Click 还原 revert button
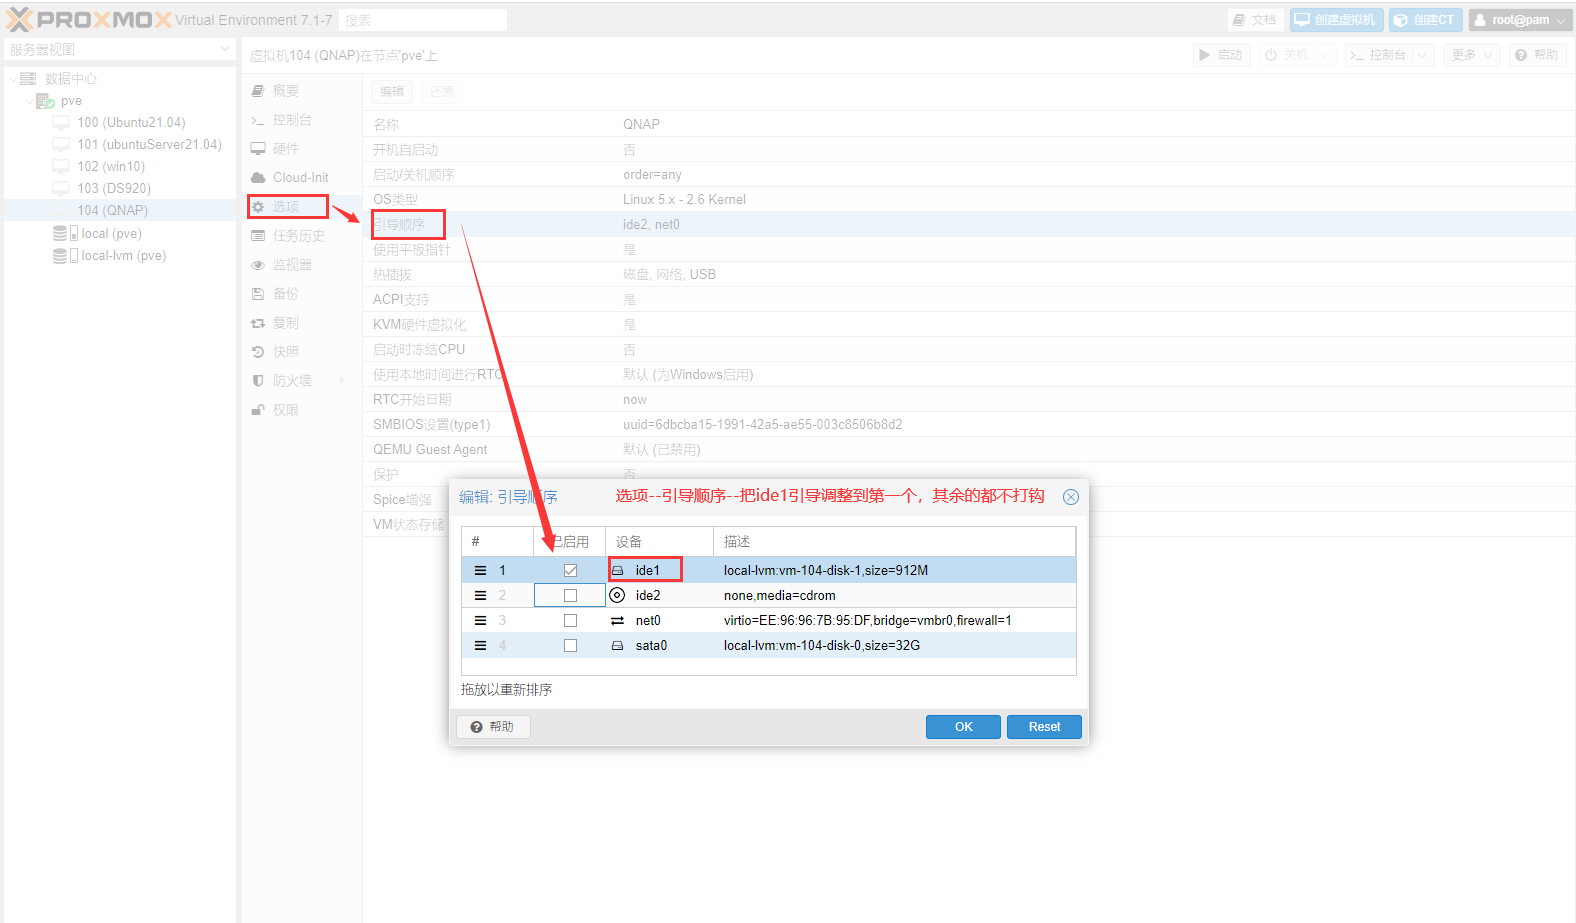The width and height of the screenshot is (1576, 923). tap(441, 91)
